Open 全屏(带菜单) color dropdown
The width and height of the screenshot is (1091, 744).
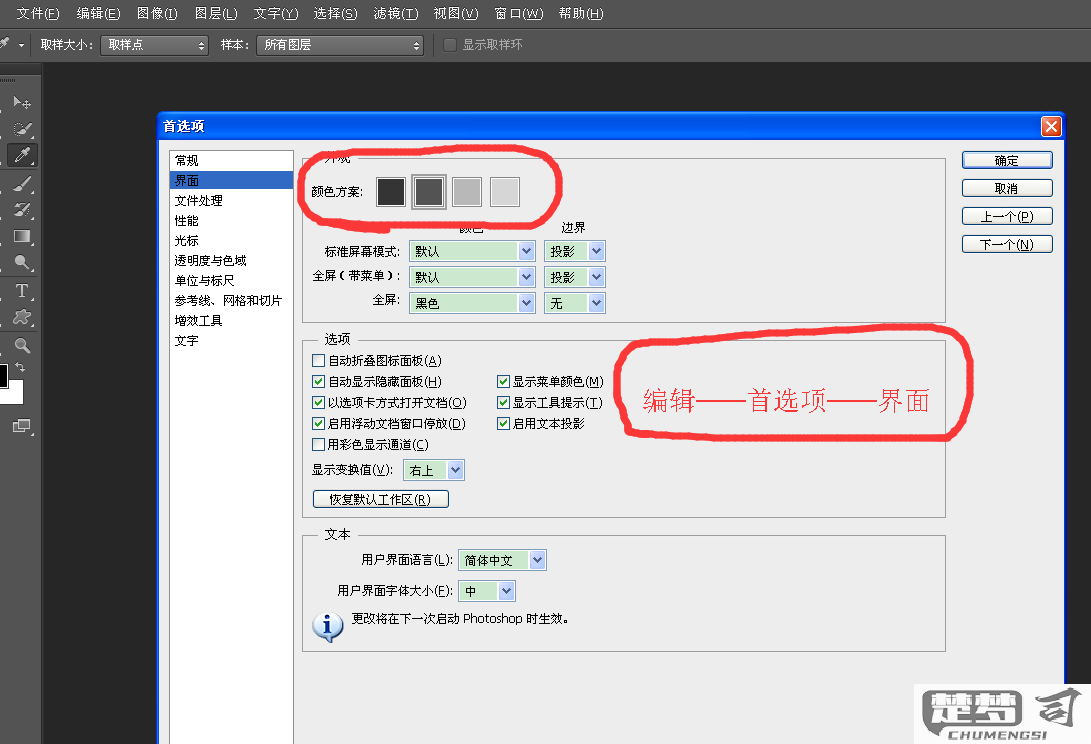472,277
